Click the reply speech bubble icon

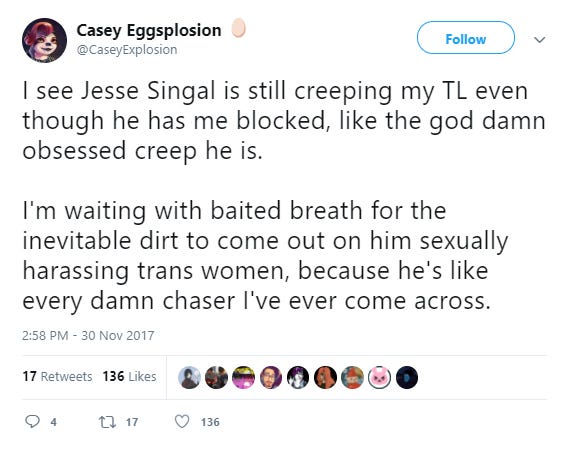(x=32, y=421)
